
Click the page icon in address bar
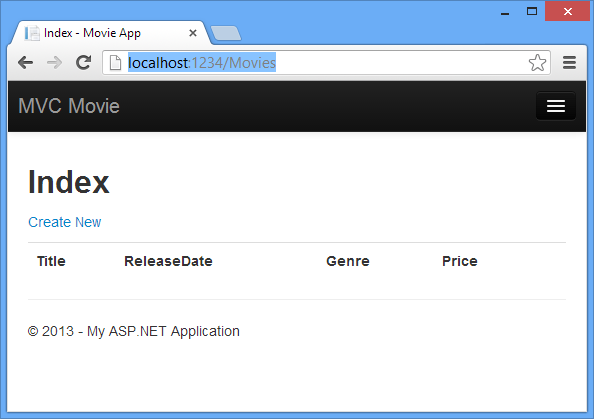click(115, 63)
